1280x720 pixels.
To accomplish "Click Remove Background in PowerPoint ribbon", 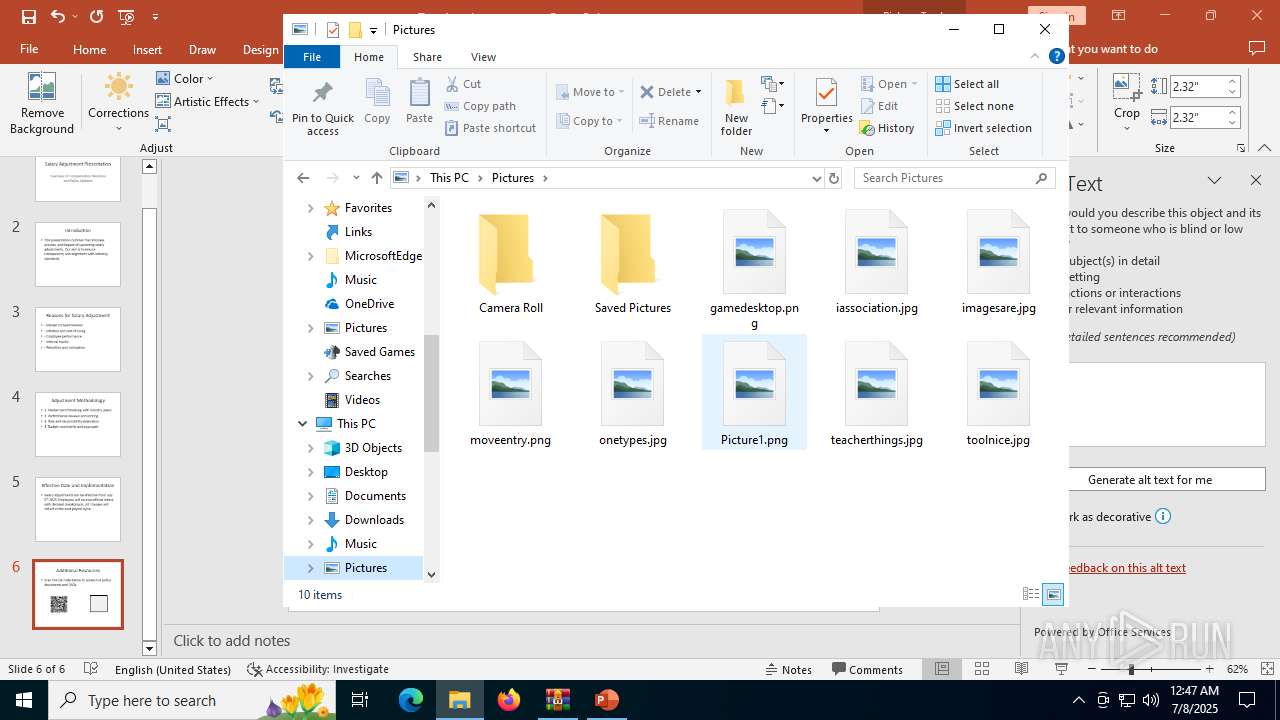I will click(x=42, y=104).
